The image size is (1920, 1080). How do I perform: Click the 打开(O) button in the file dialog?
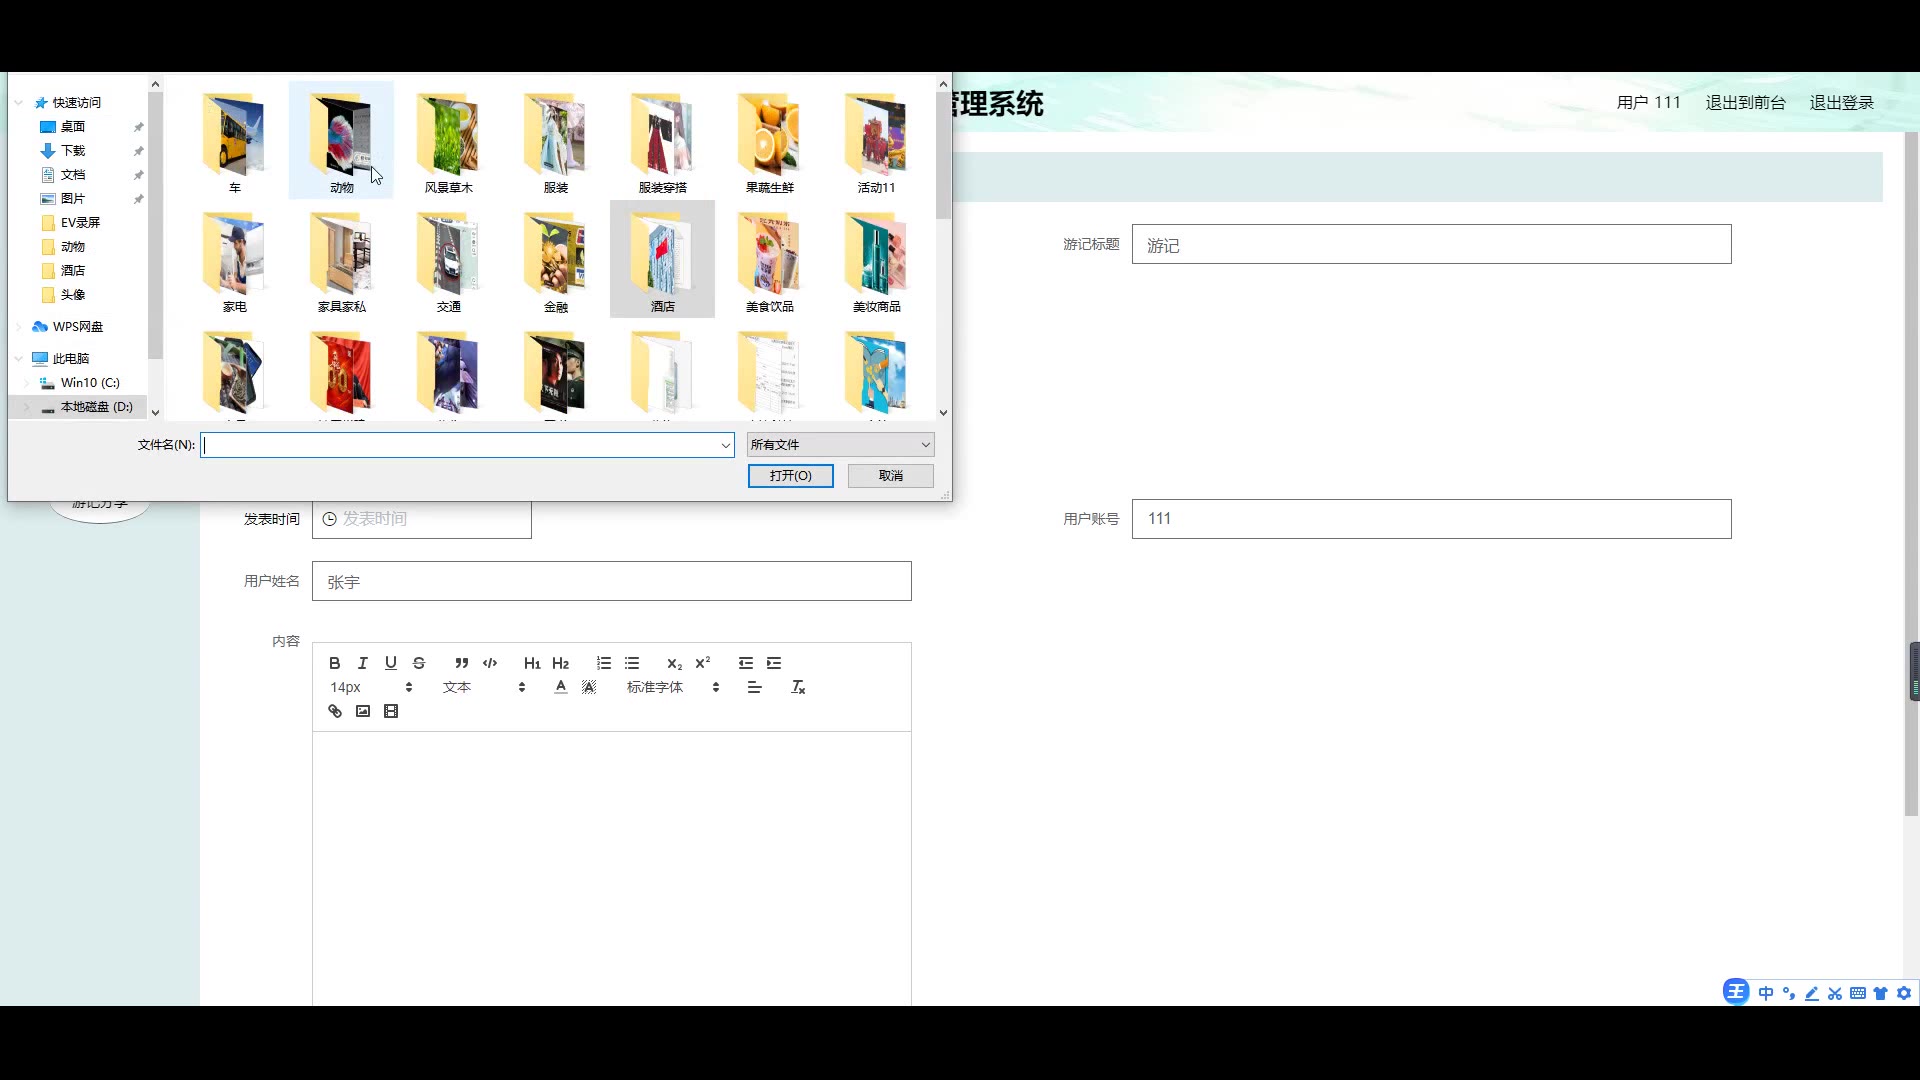tap(790, 475)
